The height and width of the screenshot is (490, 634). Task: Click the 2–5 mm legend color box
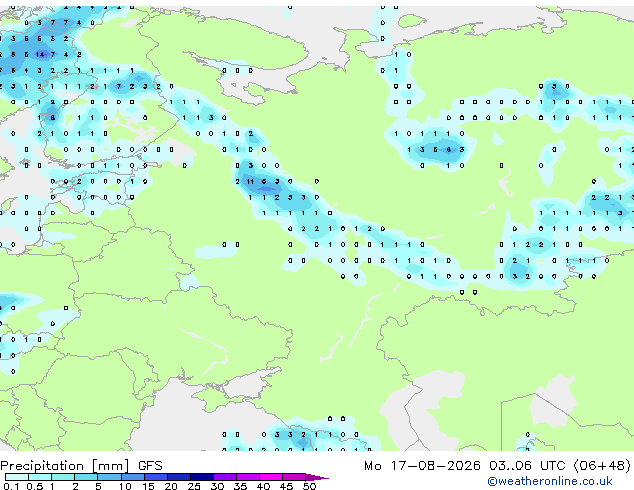pos(86,477)
